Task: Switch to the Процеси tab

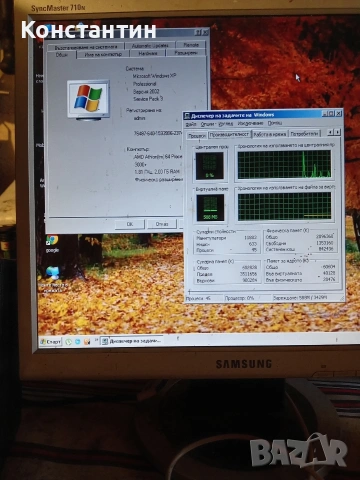Action: coord(197,135)
